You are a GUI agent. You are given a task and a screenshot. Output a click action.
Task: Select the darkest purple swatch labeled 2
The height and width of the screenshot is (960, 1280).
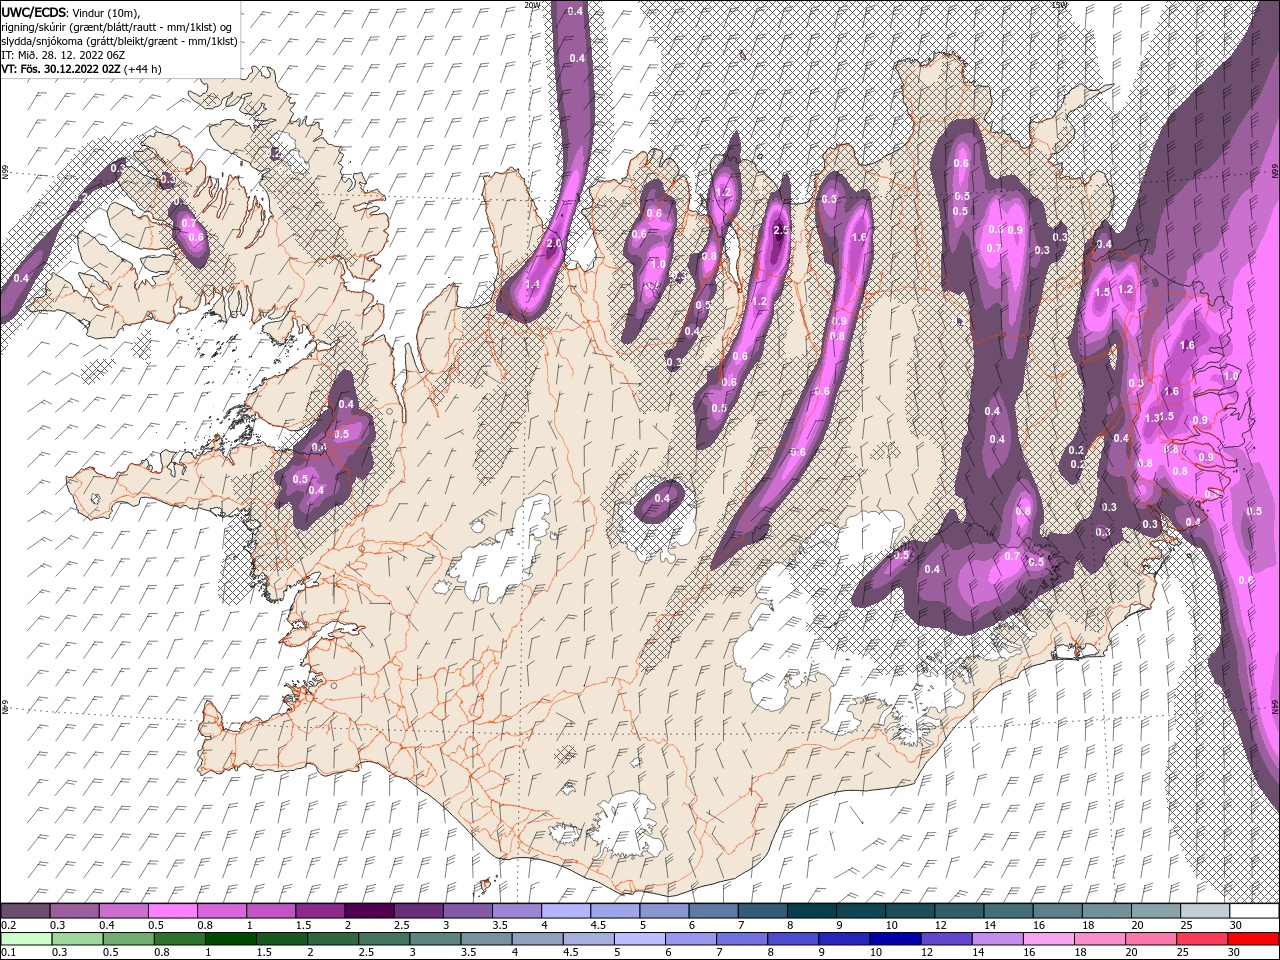369,911
